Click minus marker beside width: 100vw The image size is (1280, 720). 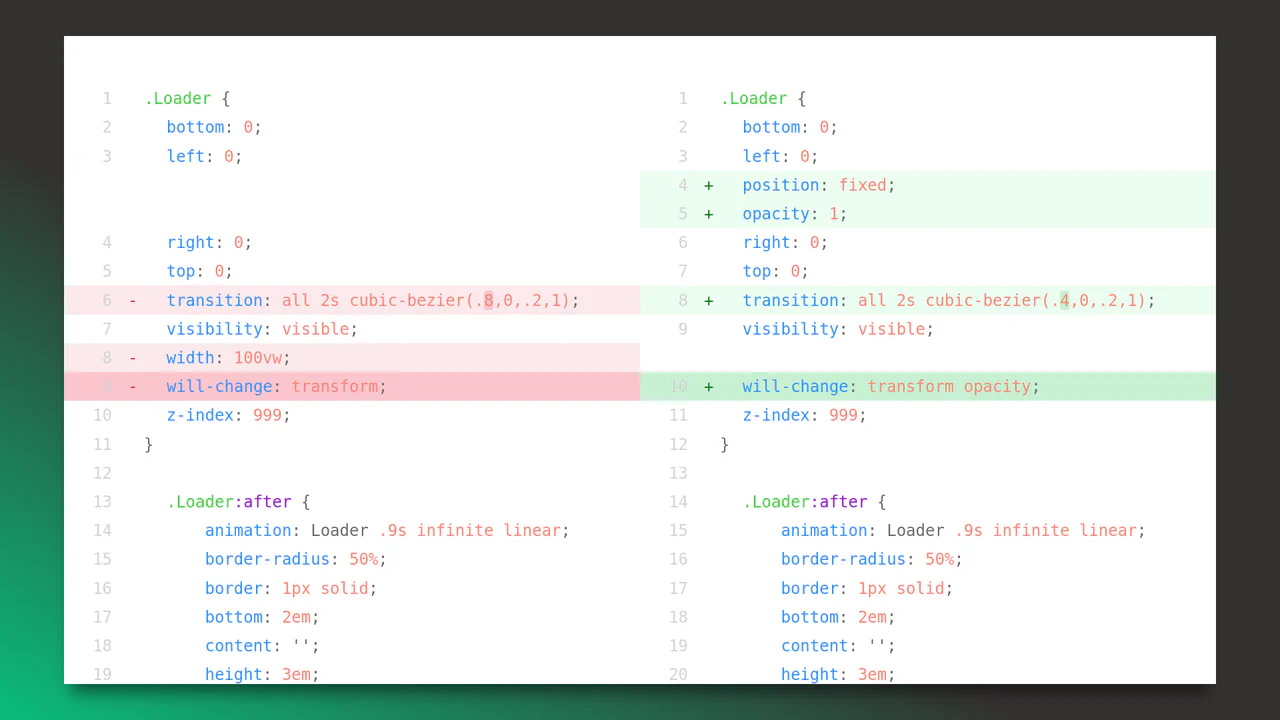(x=132, y=358)
